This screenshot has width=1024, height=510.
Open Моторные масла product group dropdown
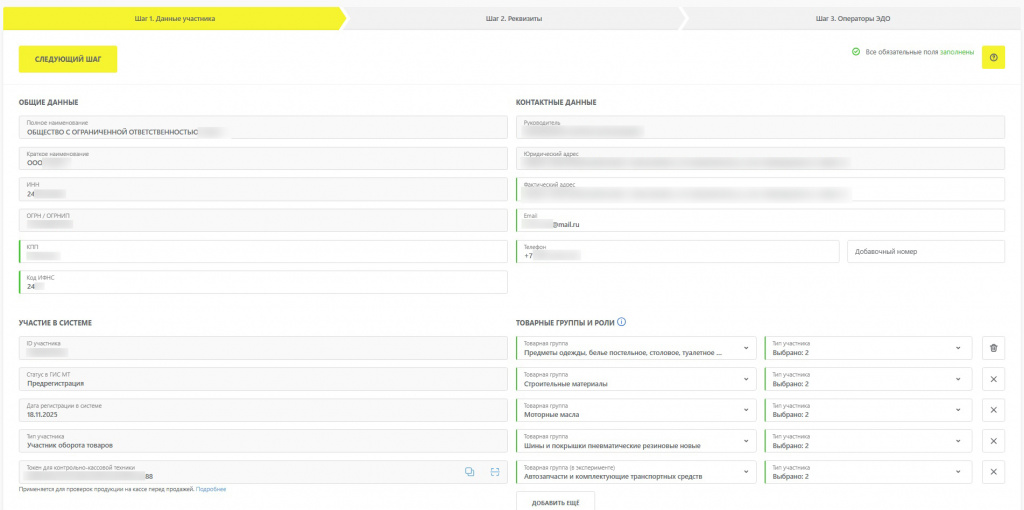click(x=636, y=410)
